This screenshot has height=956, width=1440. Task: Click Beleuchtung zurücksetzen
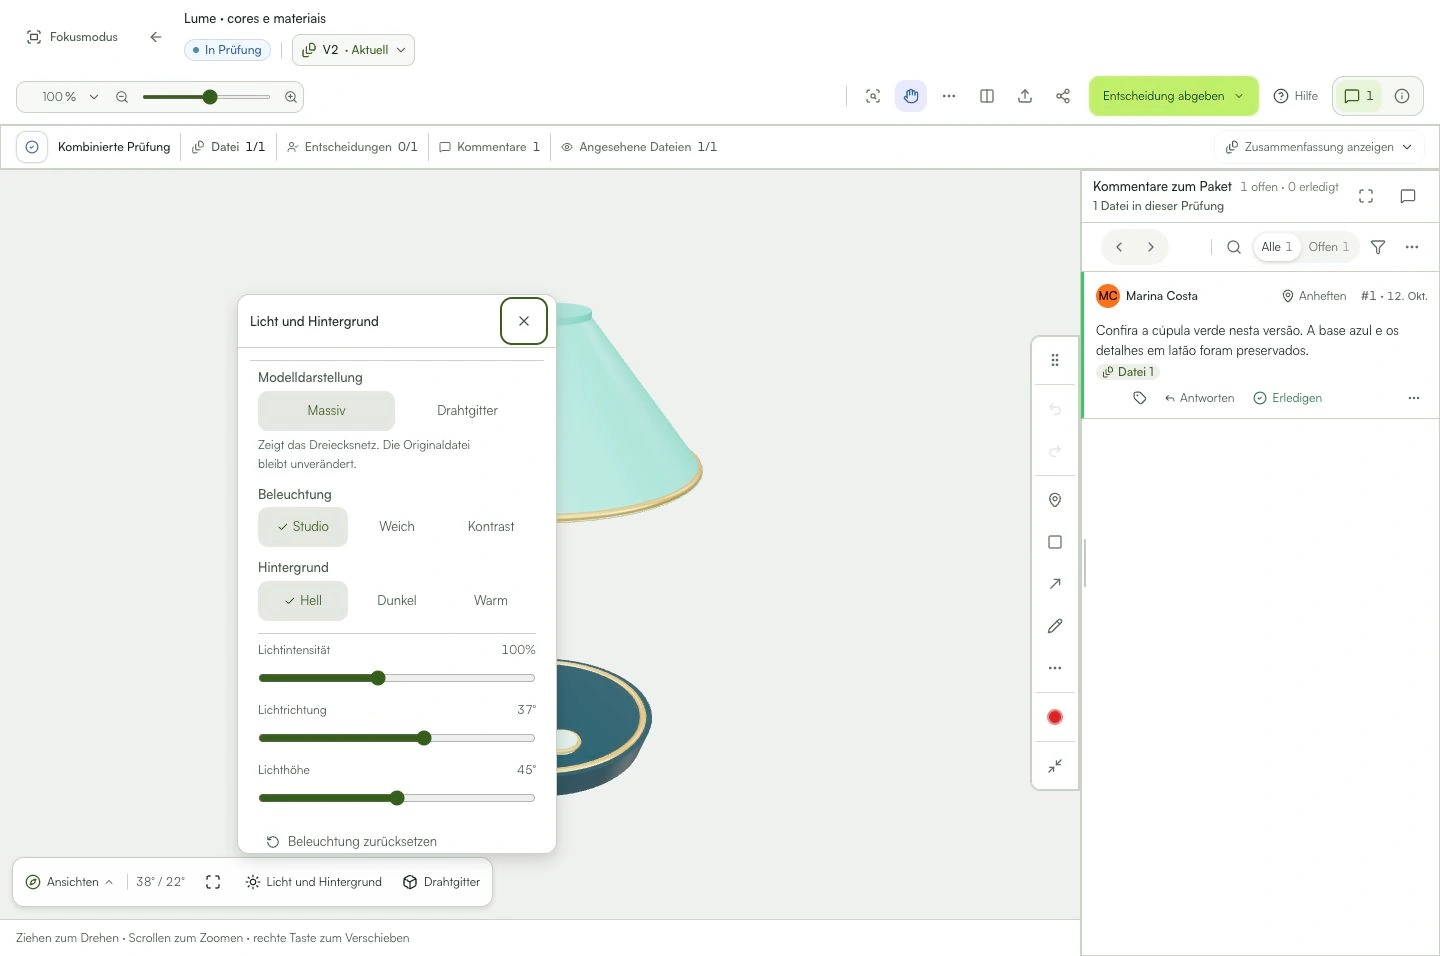[x=352, y=842]
